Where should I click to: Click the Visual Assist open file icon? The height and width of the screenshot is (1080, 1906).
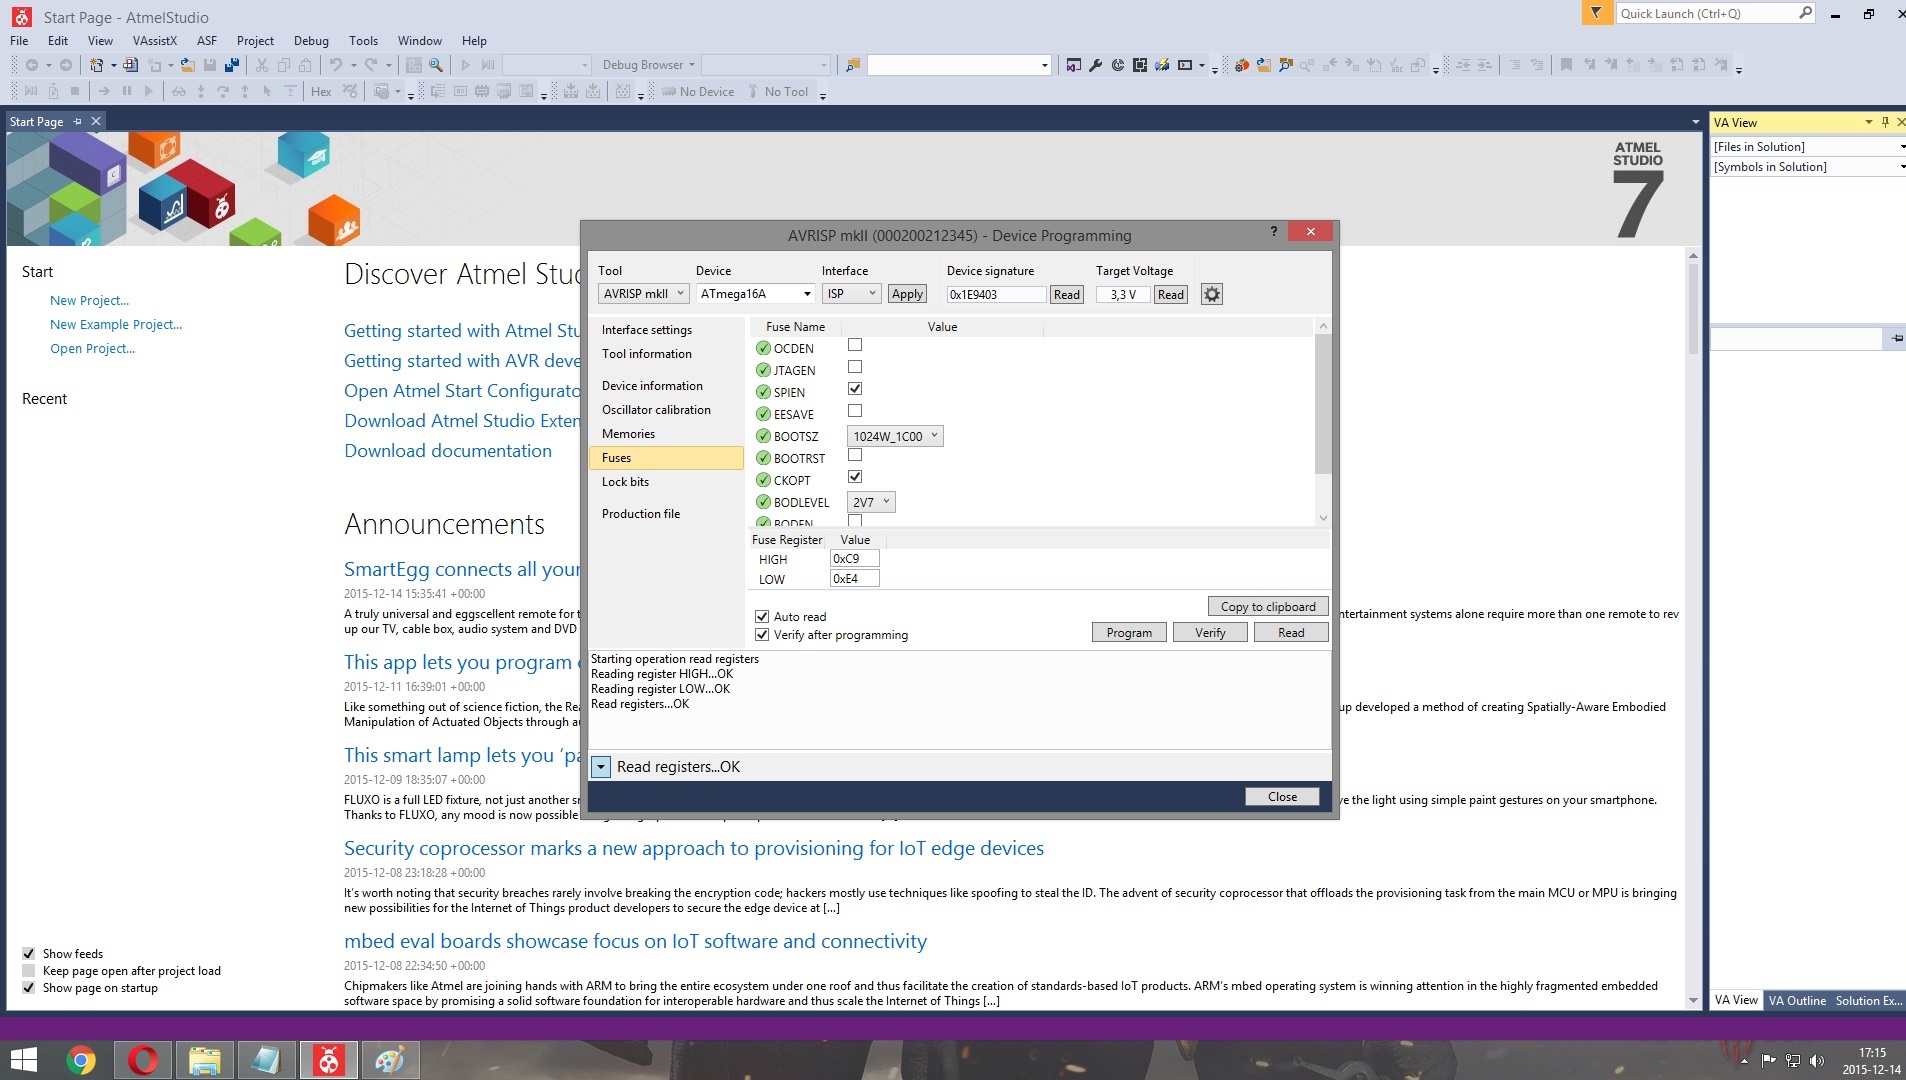(1263, 65)
